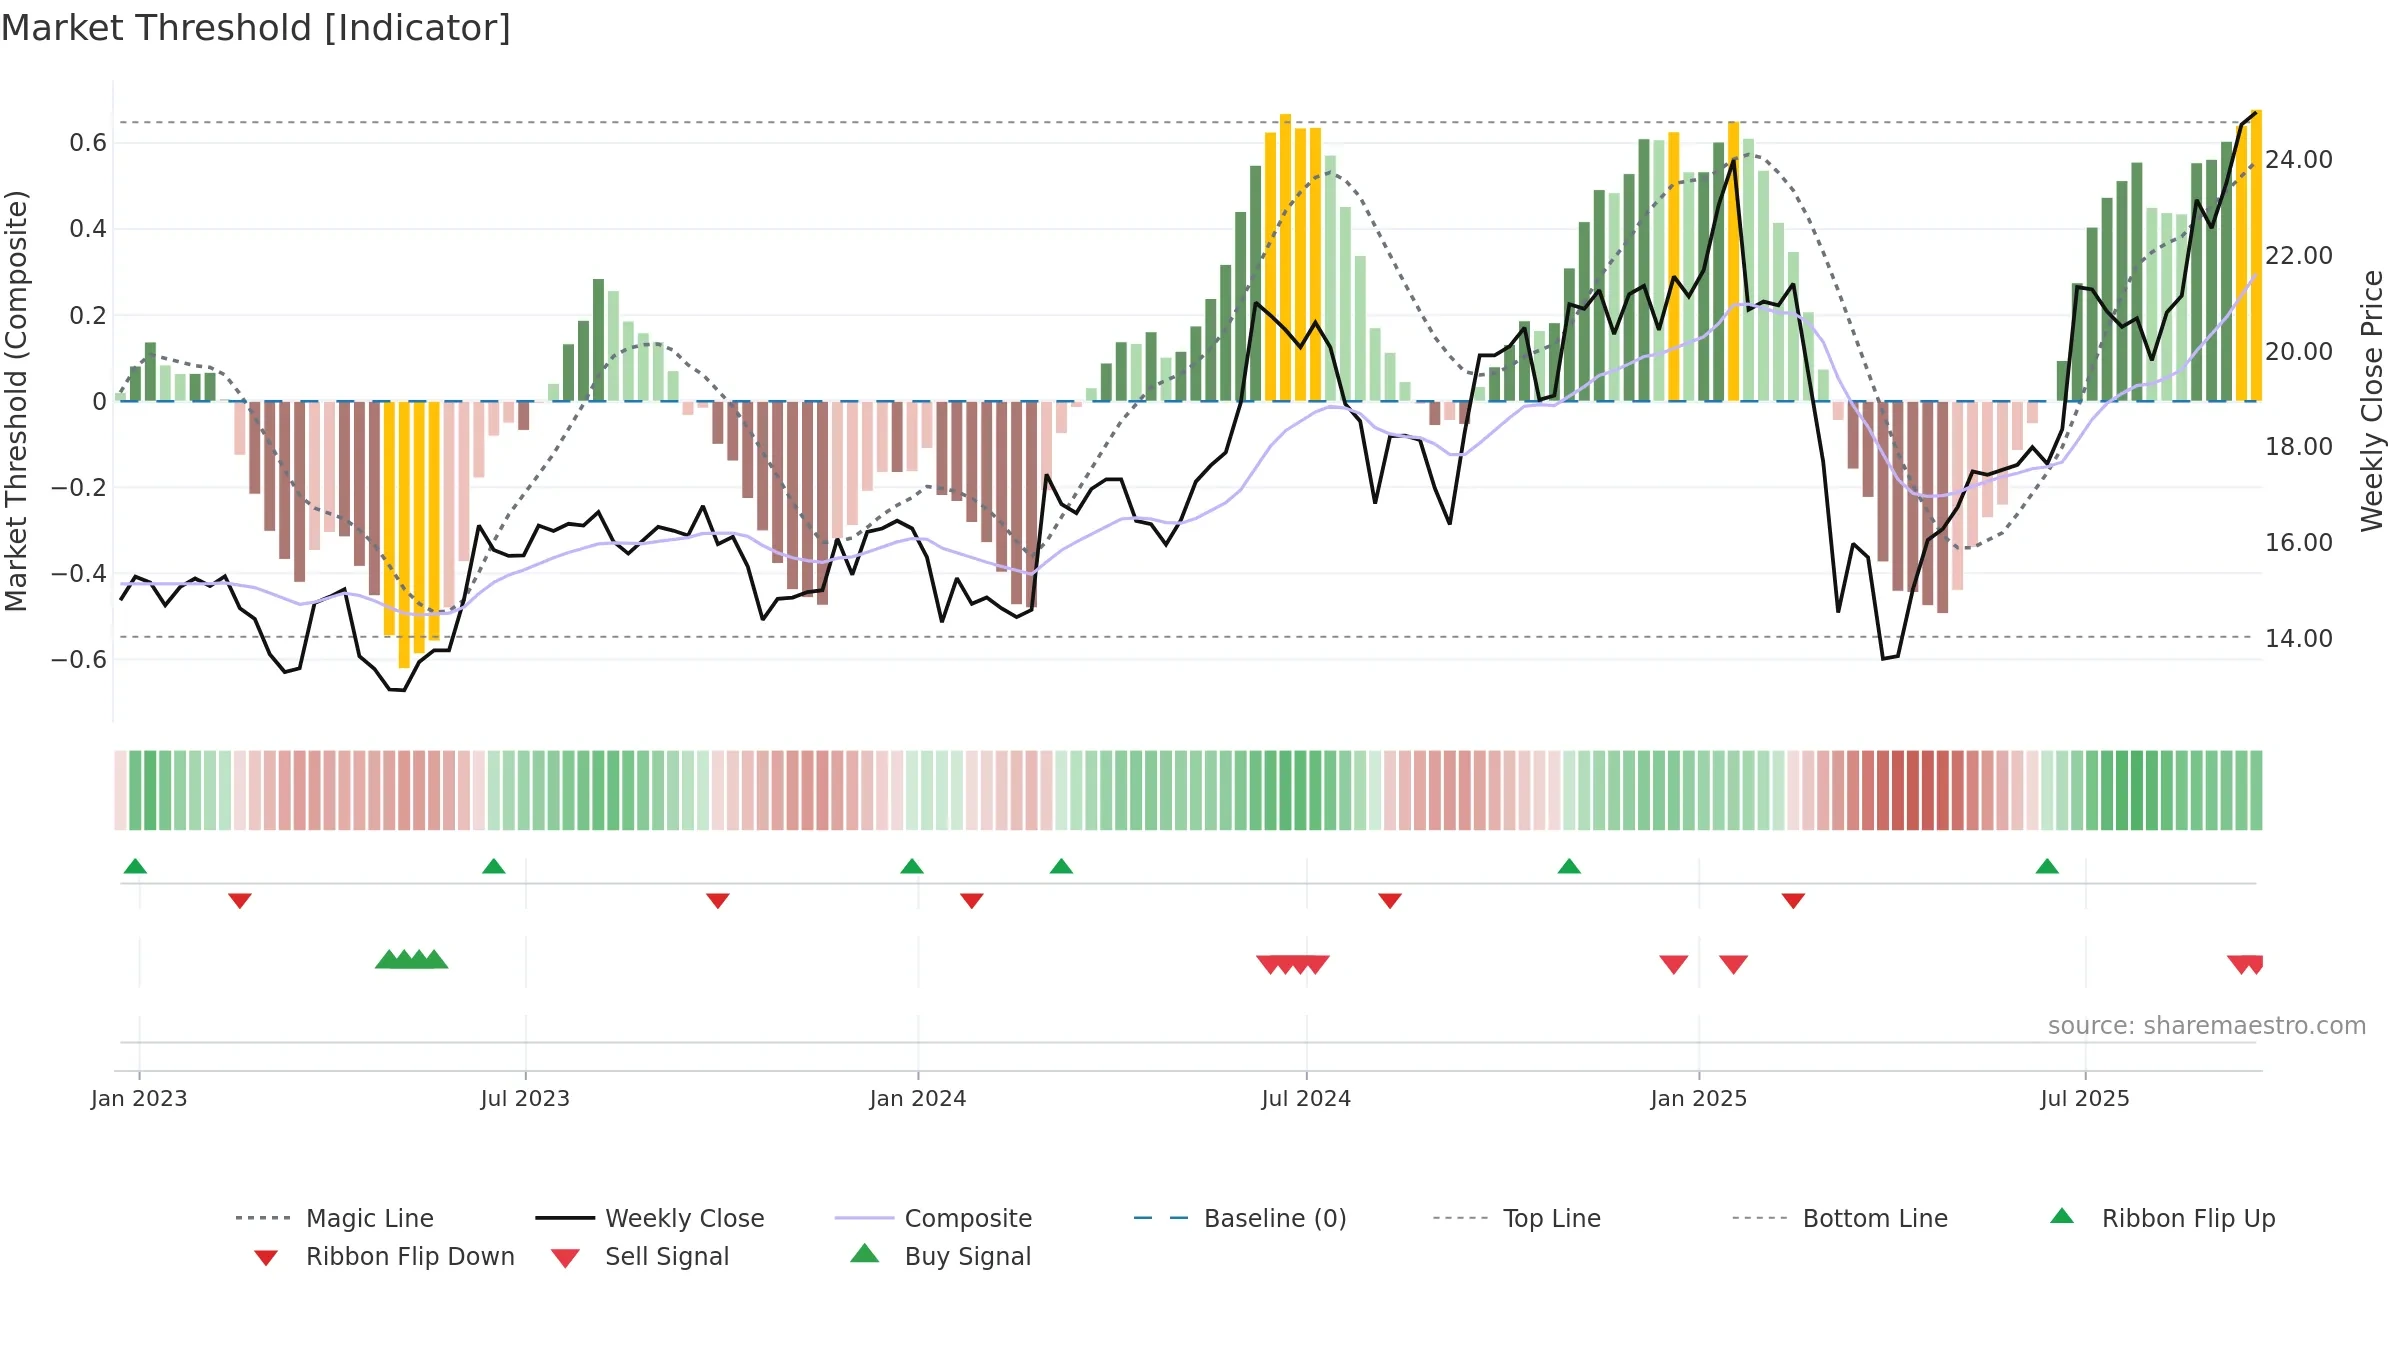The width and height of the screenshot is (2400, 1350).
Task: Click the source: sharemaestro.com label
Action: 2207,1026
